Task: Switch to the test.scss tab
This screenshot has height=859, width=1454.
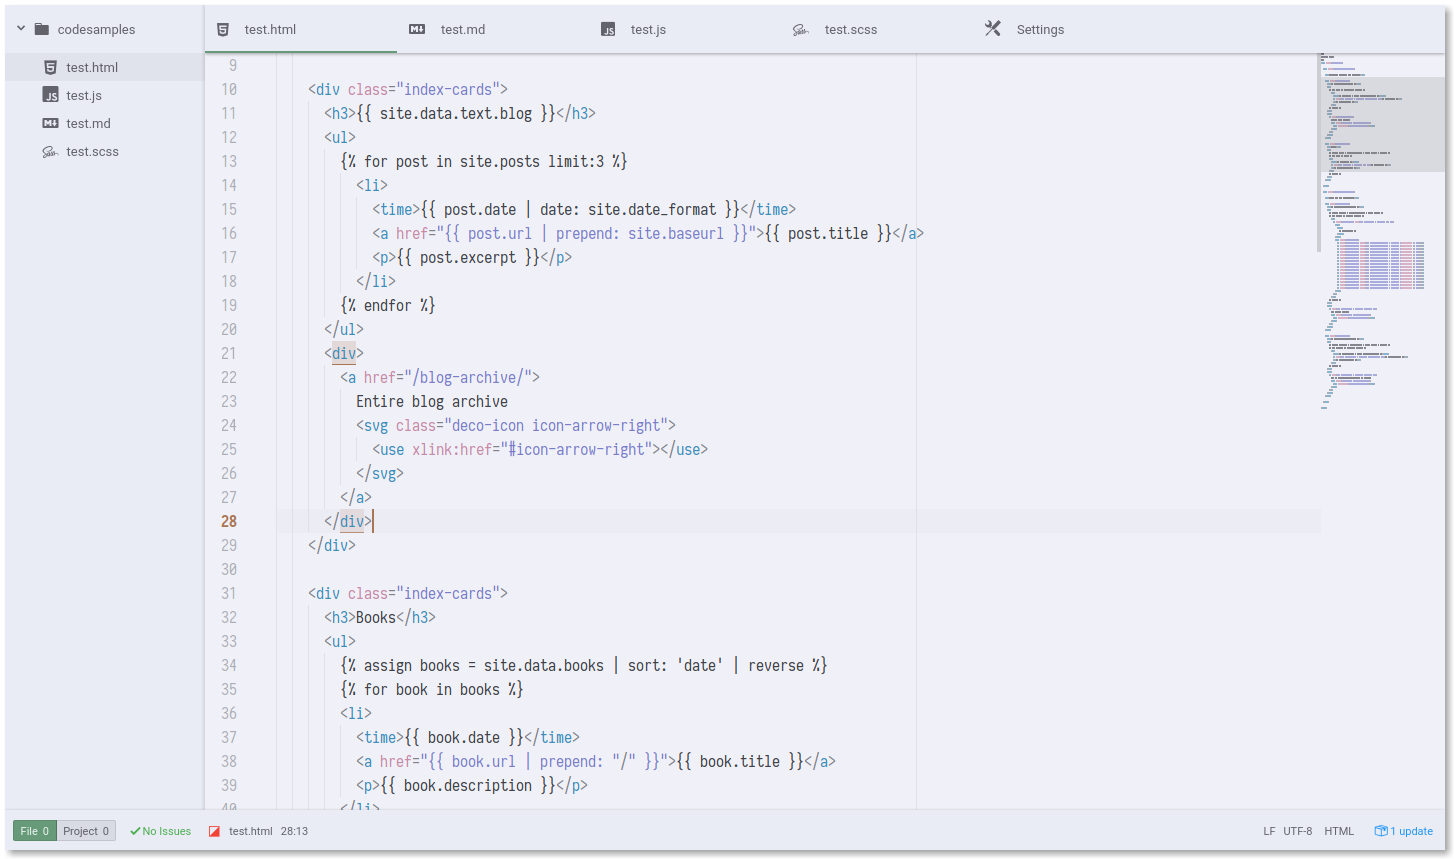Action: 877,29
